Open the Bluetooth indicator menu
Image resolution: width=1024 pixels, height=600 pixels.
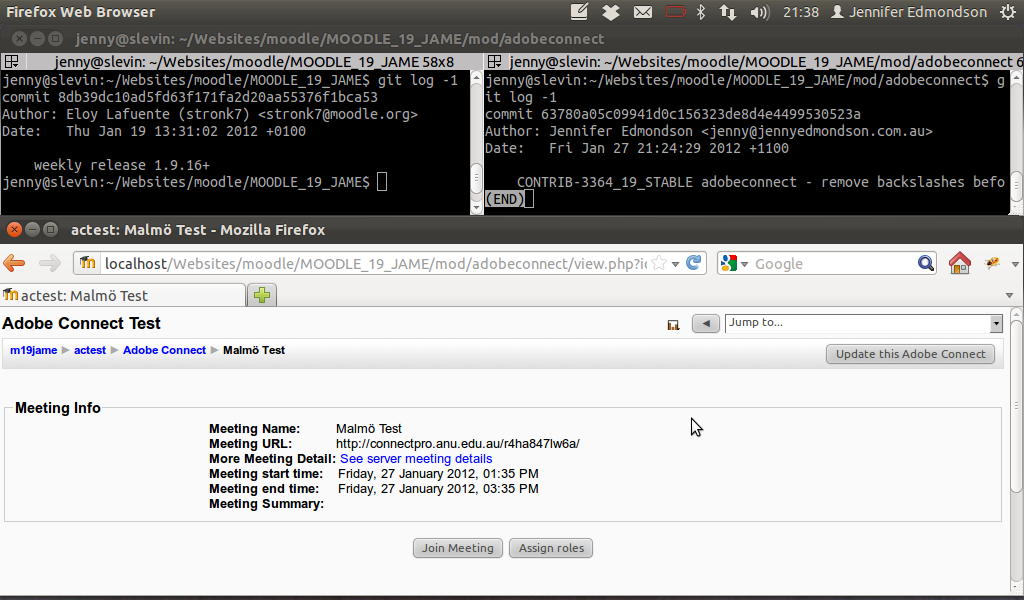tap(701, 12)
